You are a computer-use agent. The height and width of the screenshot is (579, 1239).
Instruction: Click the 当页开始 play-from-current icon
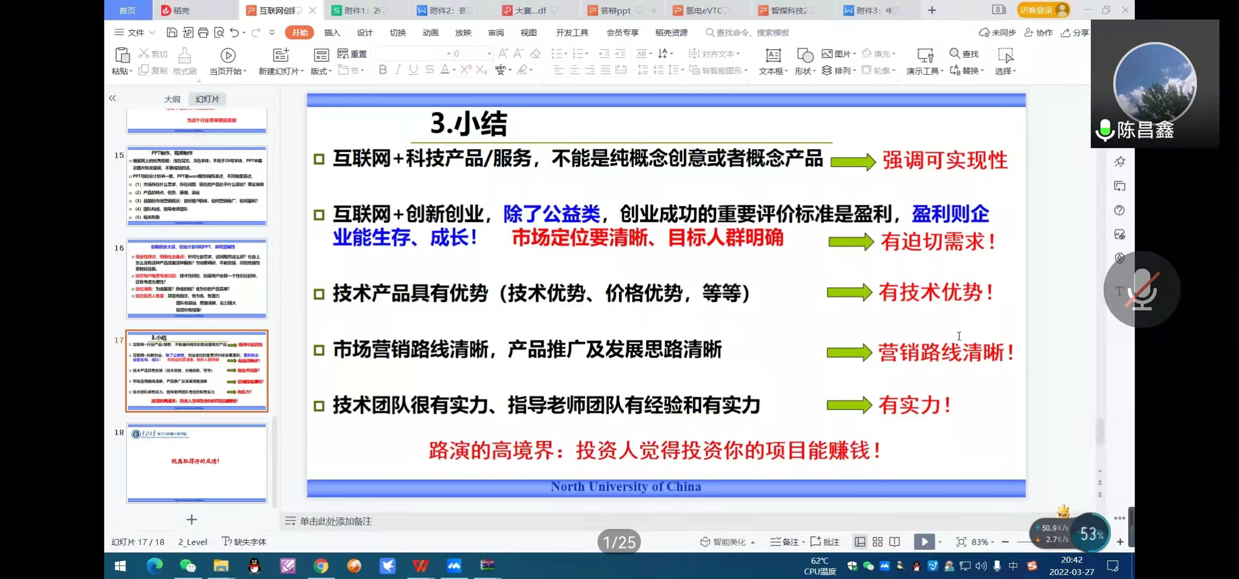coord(228,56)
